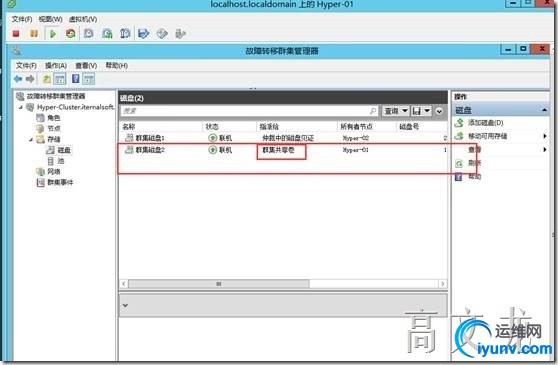Click 仲裁中的磁盘见证 cell
The image size is (558, 365).
tap(288, 138)
